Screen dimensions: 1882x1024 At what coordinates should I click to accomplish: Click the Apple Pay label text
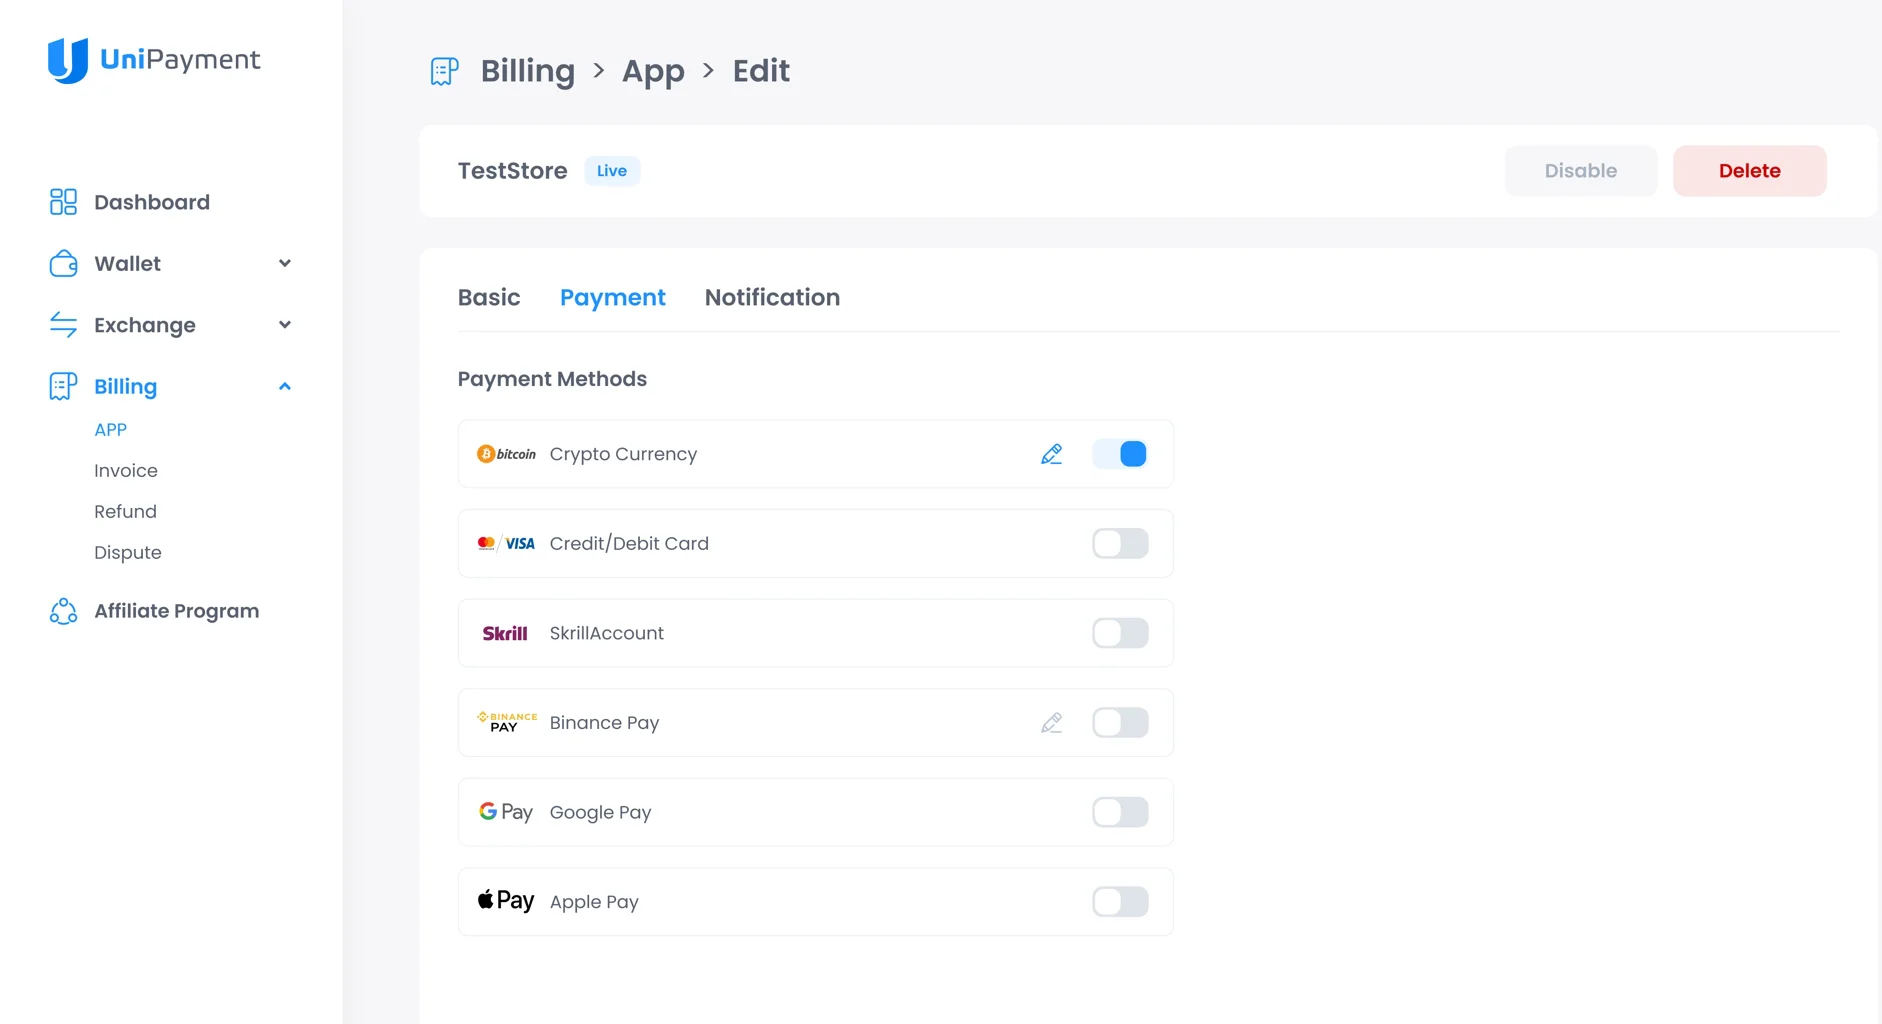594,902
